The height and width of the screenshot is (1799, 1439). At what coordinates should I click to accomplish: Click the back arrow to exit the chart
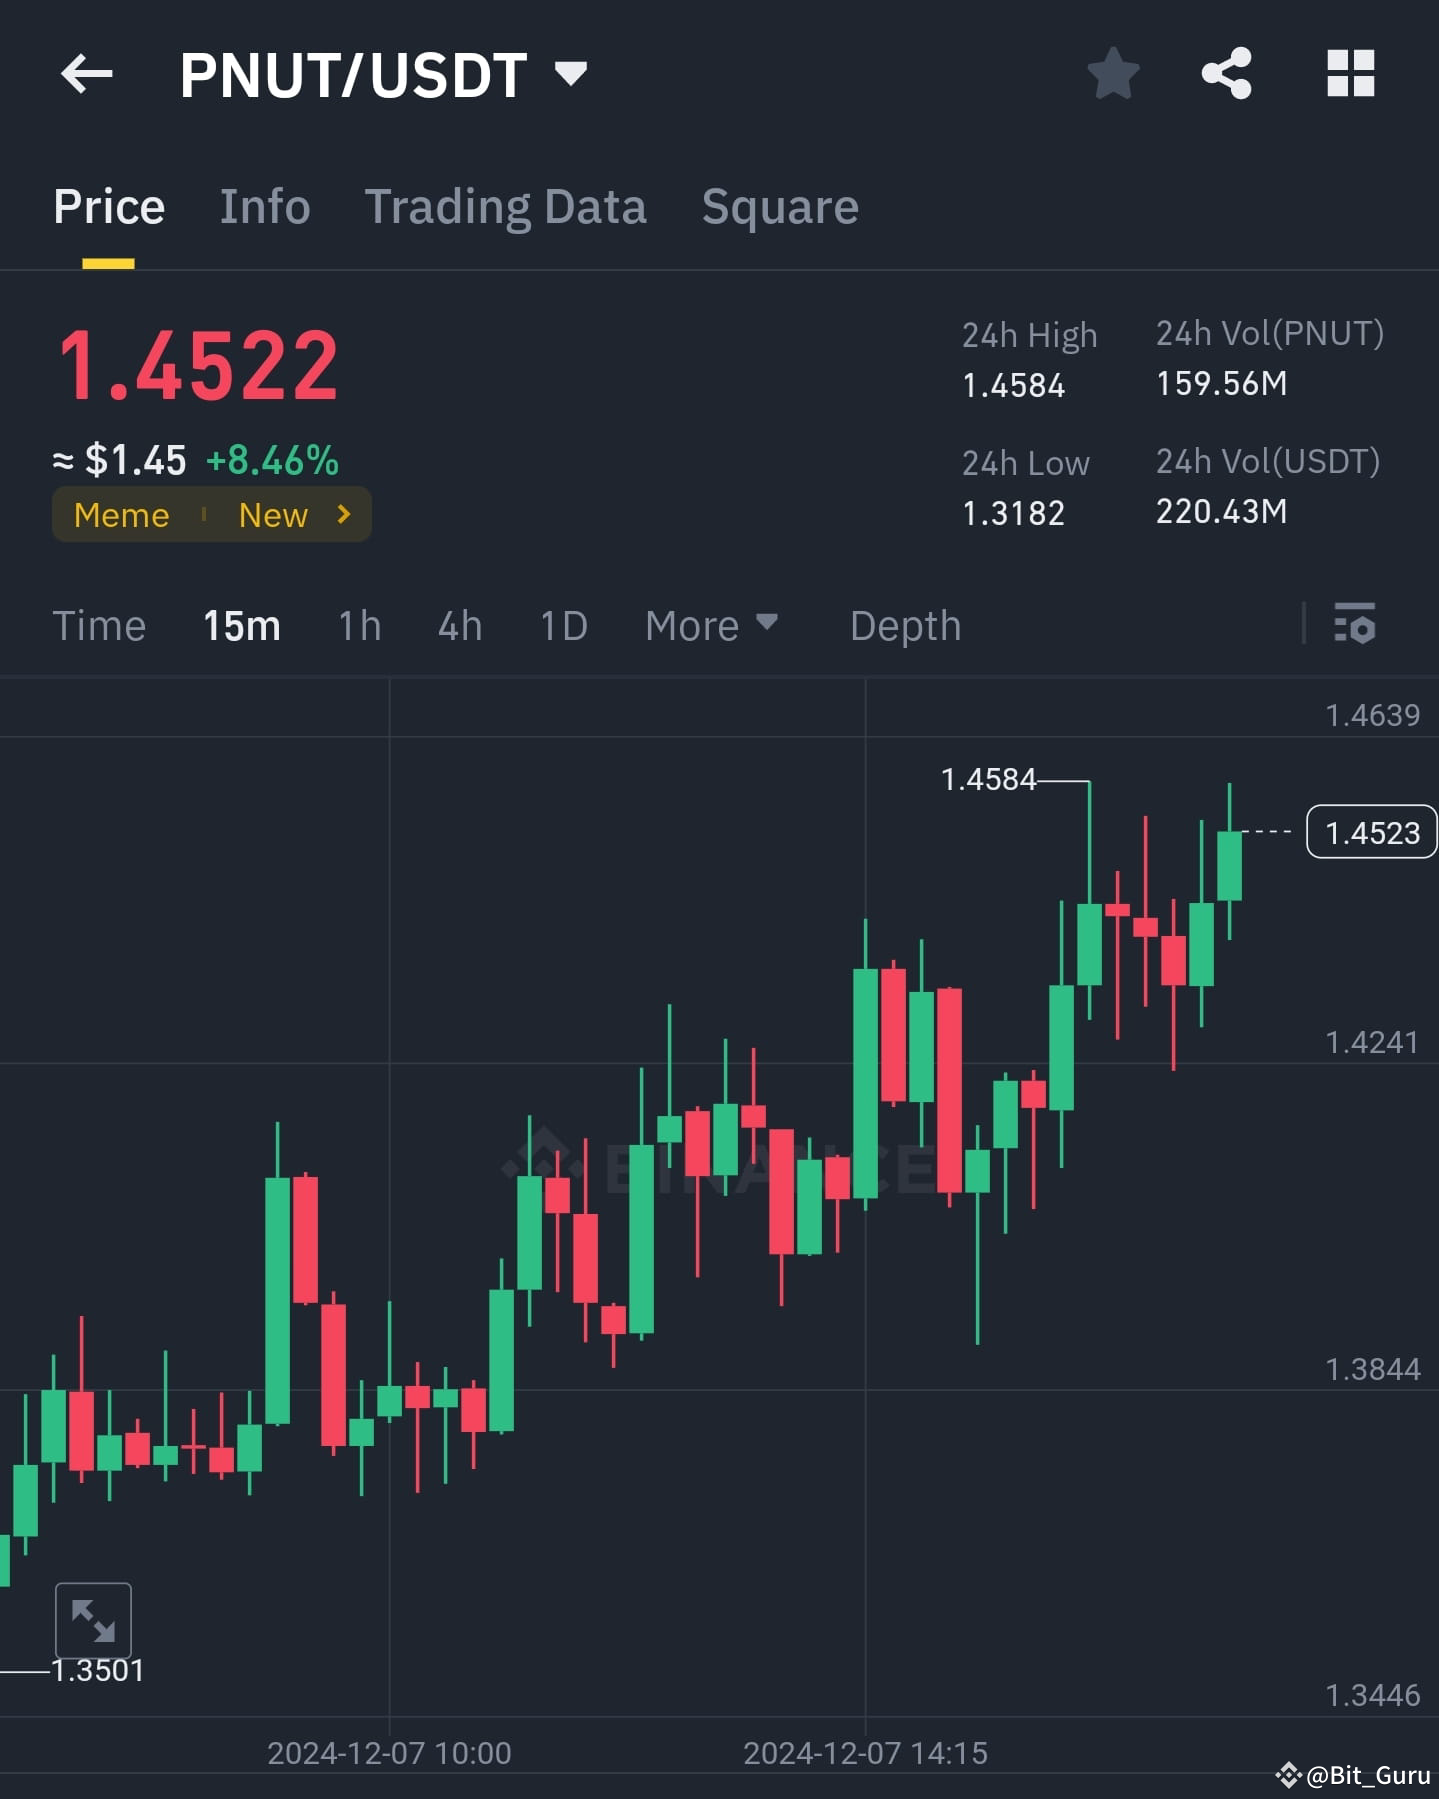[x=87, y=73]
